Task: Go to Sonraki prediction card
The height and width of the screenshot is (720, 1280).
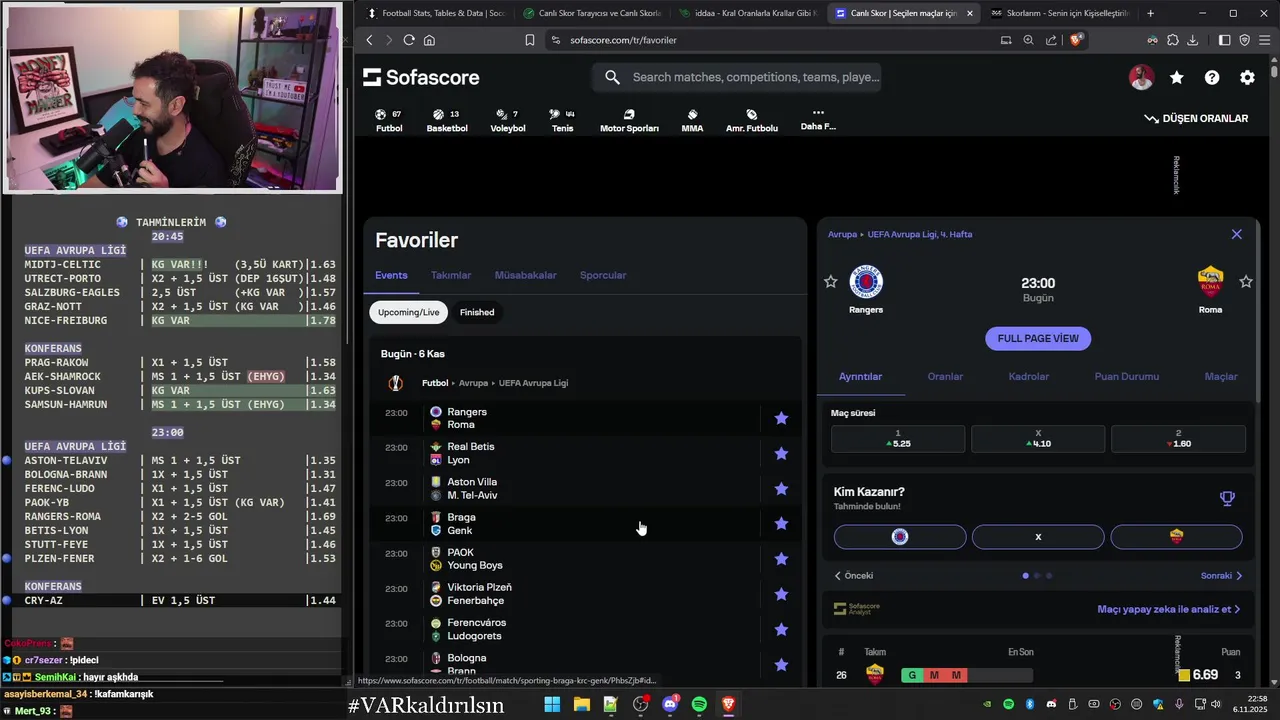Action: pos(1221,576)
